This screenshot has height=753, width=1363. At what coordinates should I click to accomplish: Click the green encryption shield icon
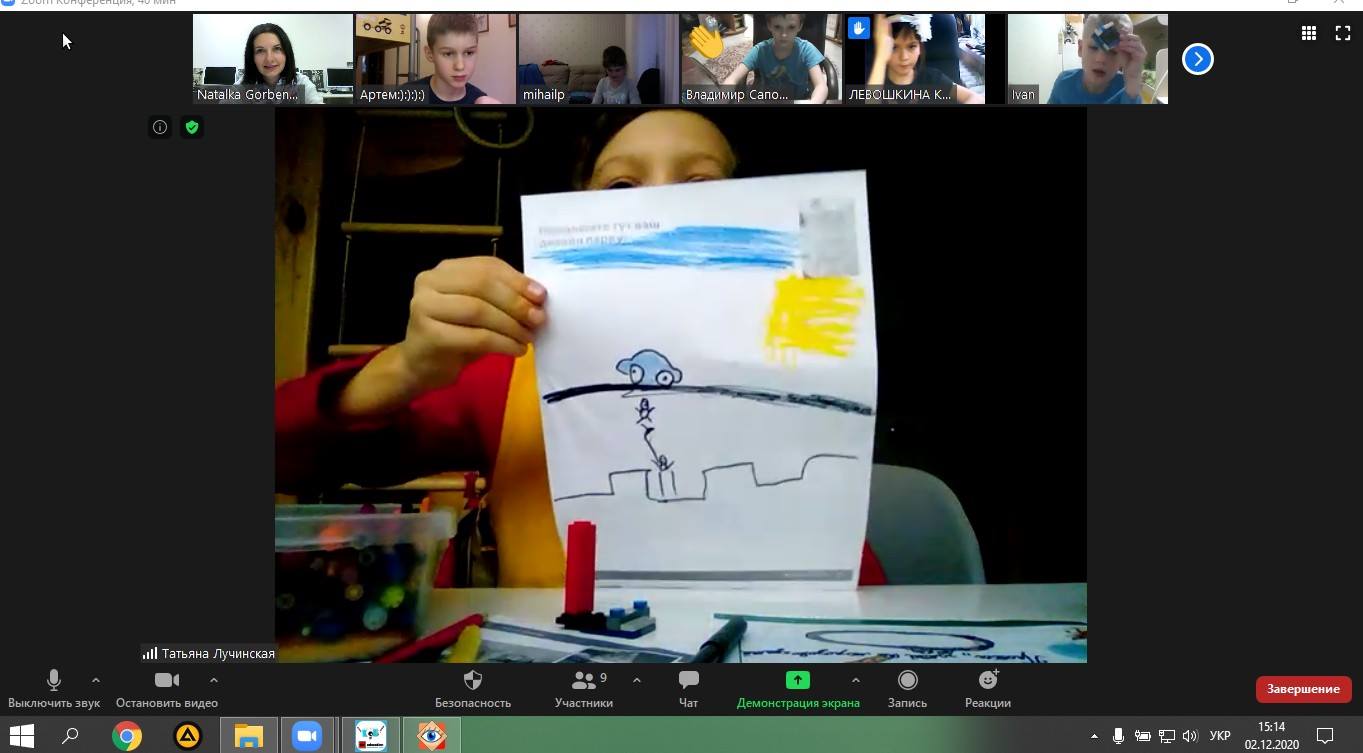(x=192, y=127)
